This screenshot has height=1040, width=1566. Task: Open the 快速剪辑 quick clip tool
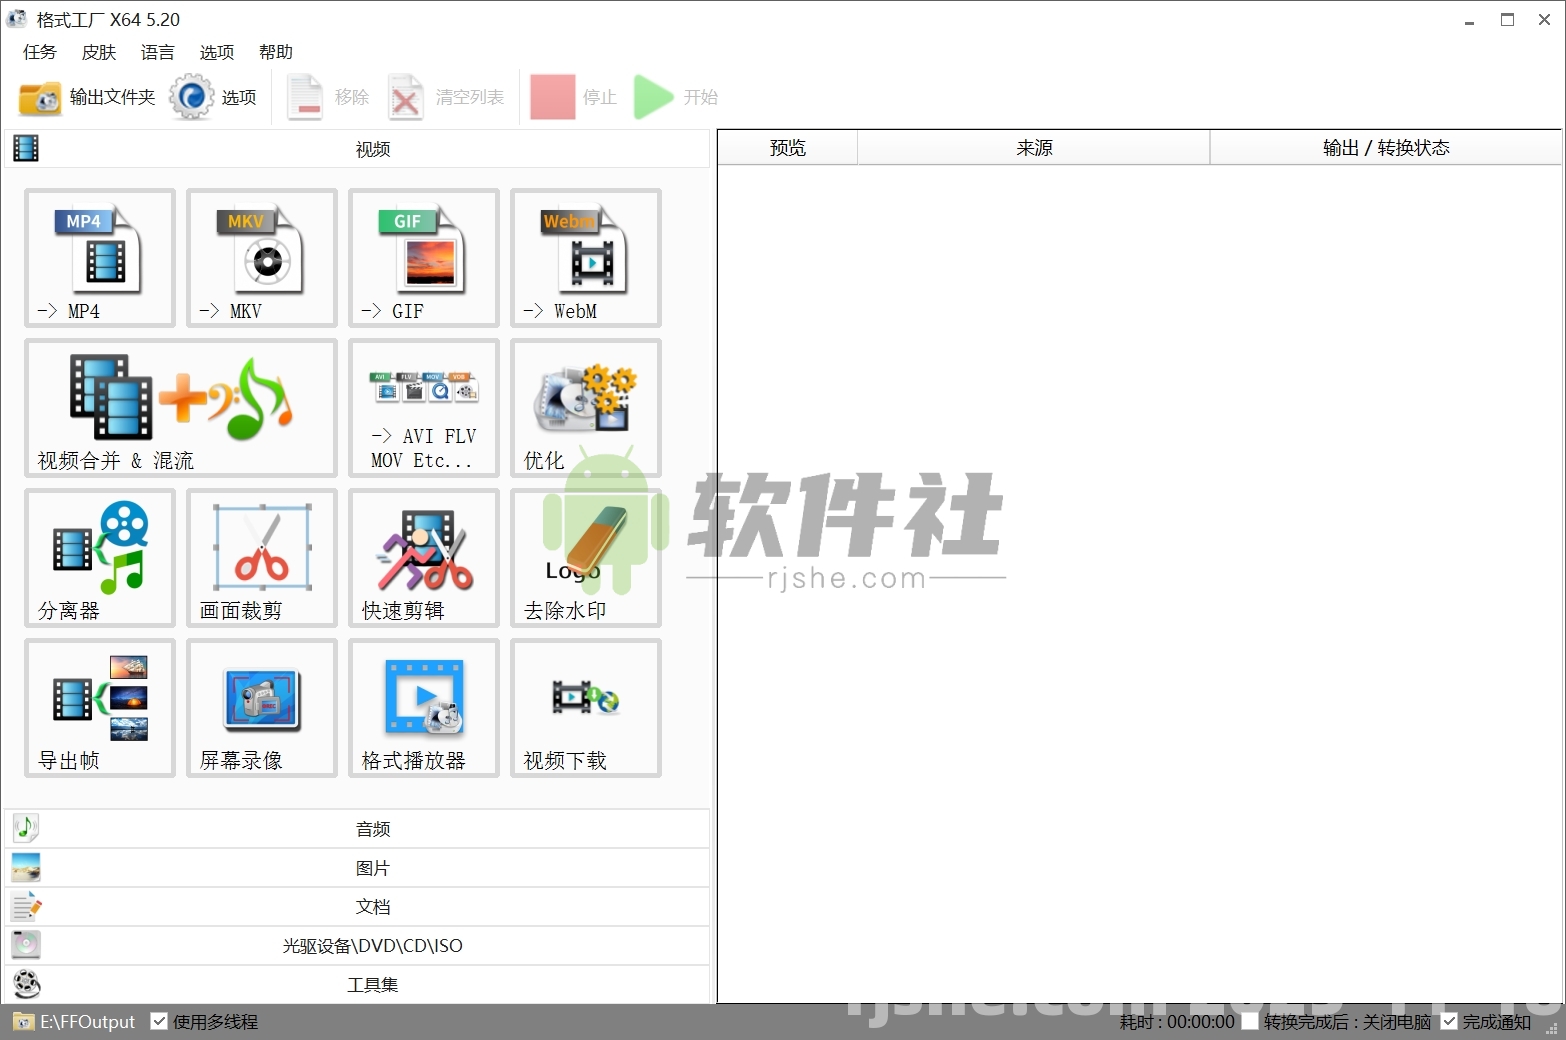pos(423,558)
